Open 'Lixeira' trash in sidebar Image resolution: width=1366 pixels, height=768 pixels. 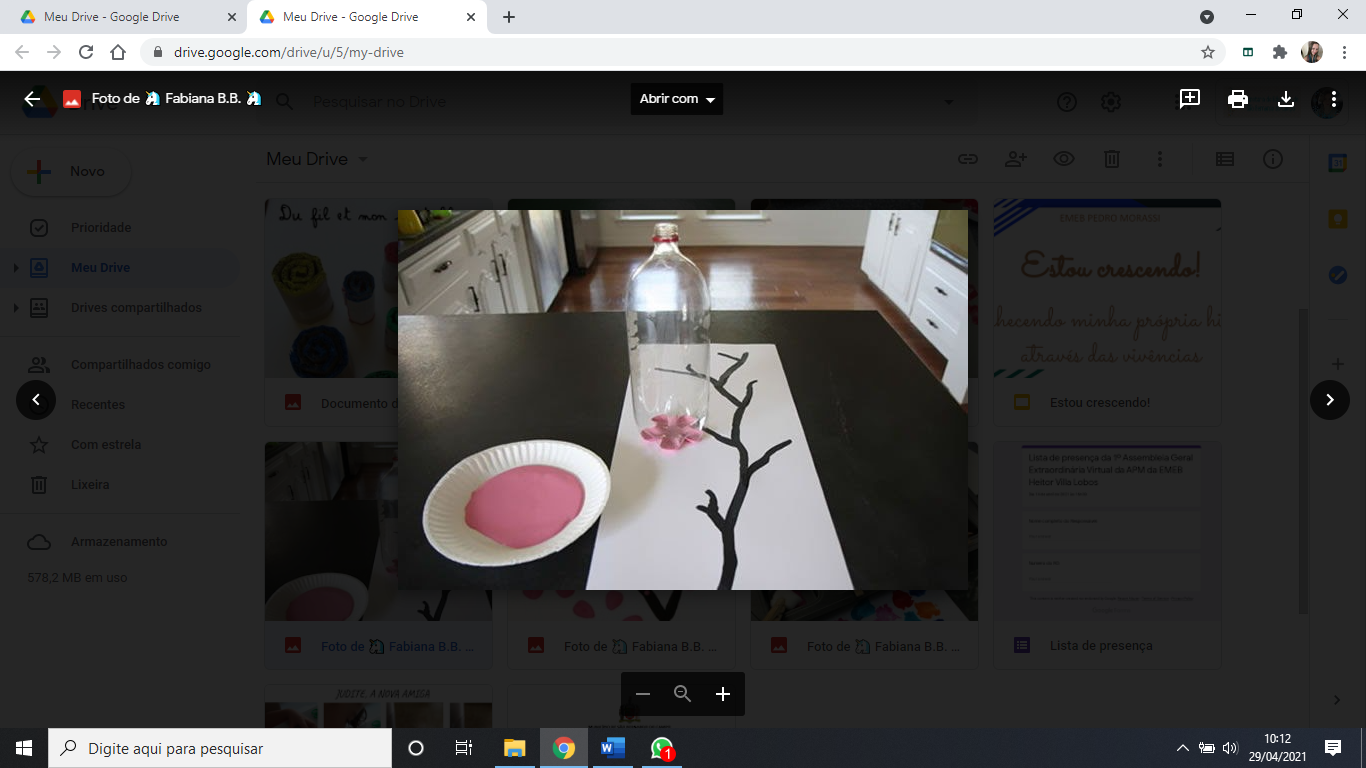coord(90,485)
